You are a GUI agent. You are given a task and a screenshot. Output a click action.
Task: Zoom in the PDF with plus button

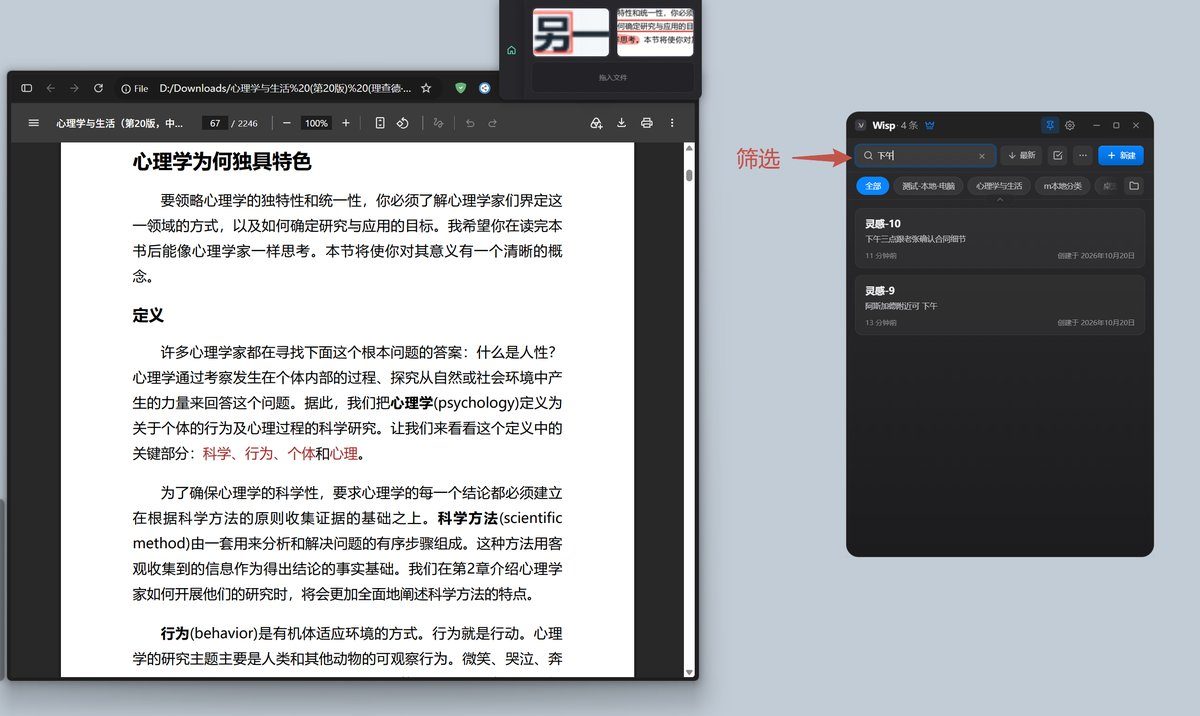pyautogui.click(x=346, y=123)
